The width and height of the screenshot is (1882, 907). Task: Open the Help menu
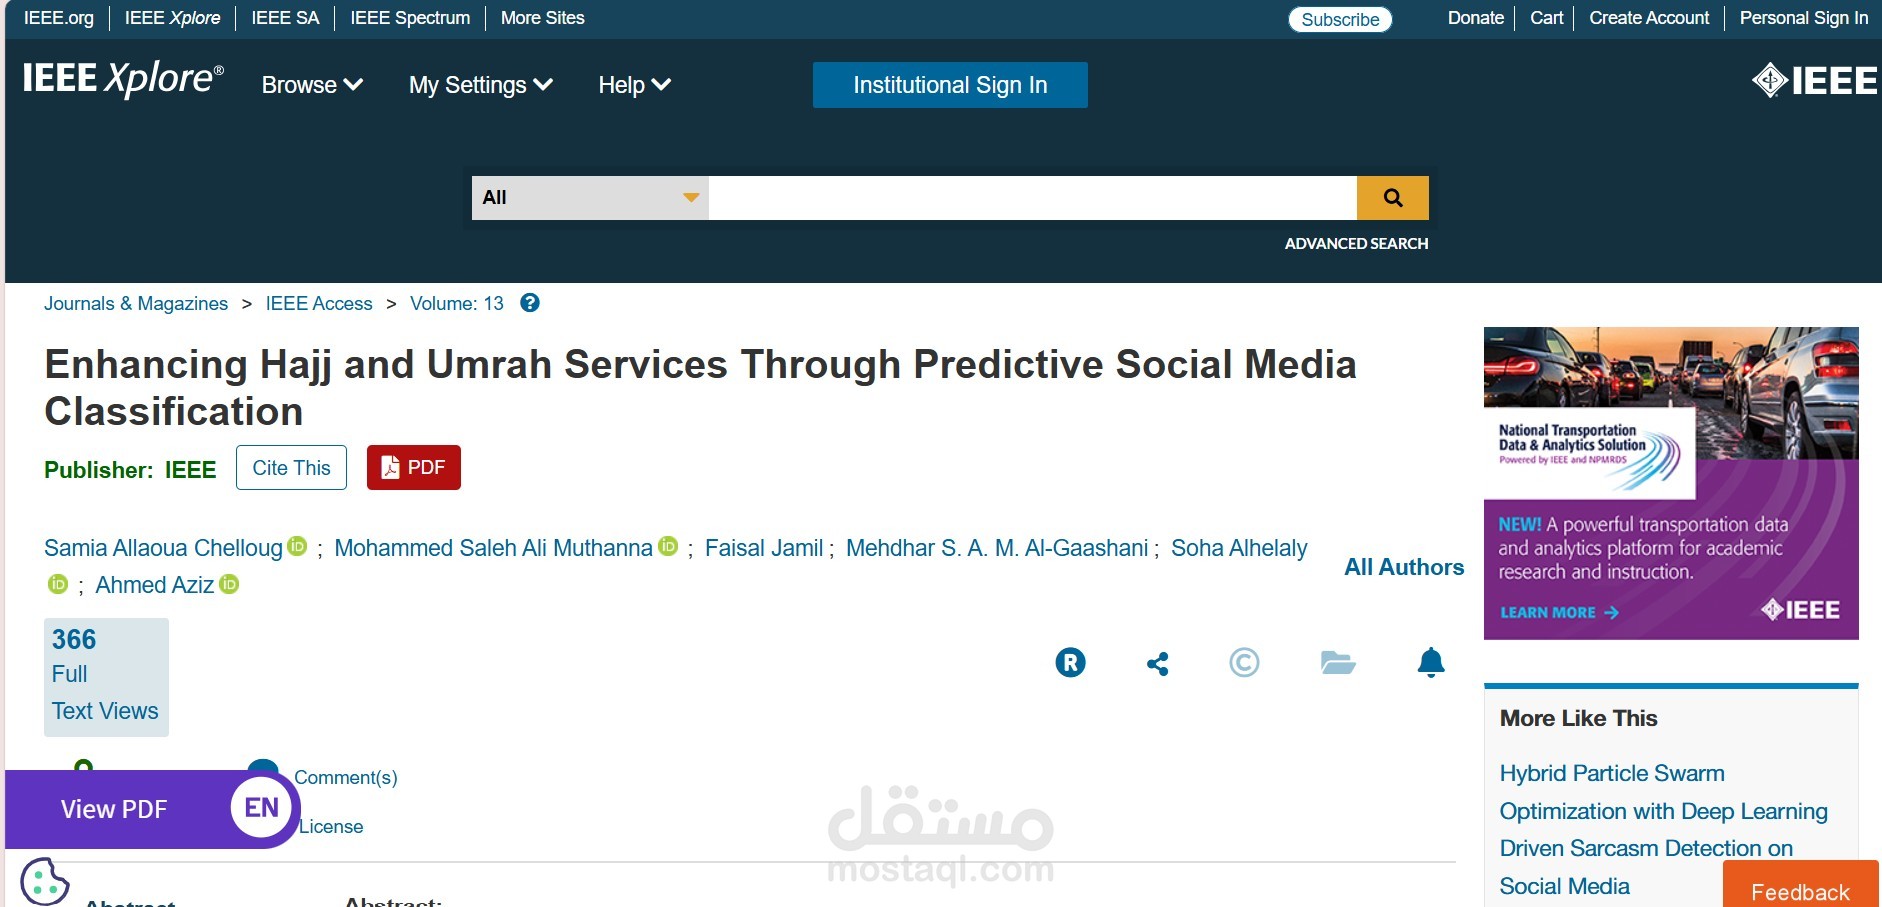click(634, 85)
